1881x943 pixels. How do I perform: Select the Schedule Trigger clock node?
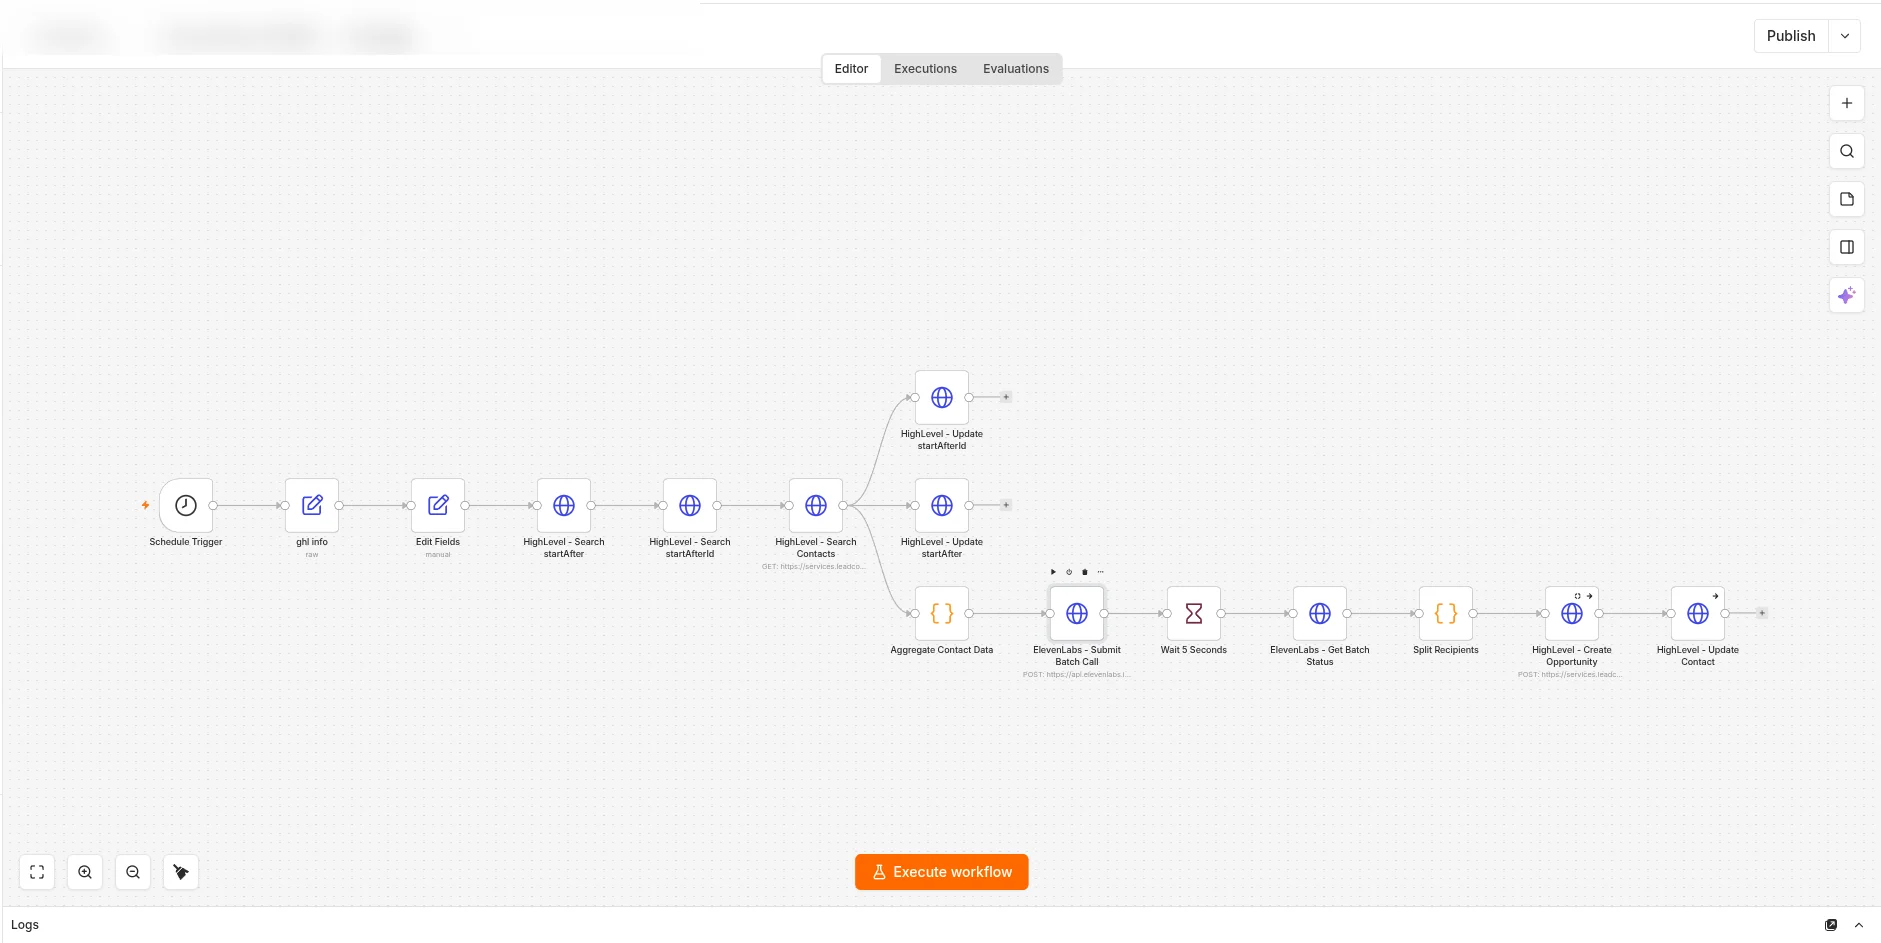point(186,505)
